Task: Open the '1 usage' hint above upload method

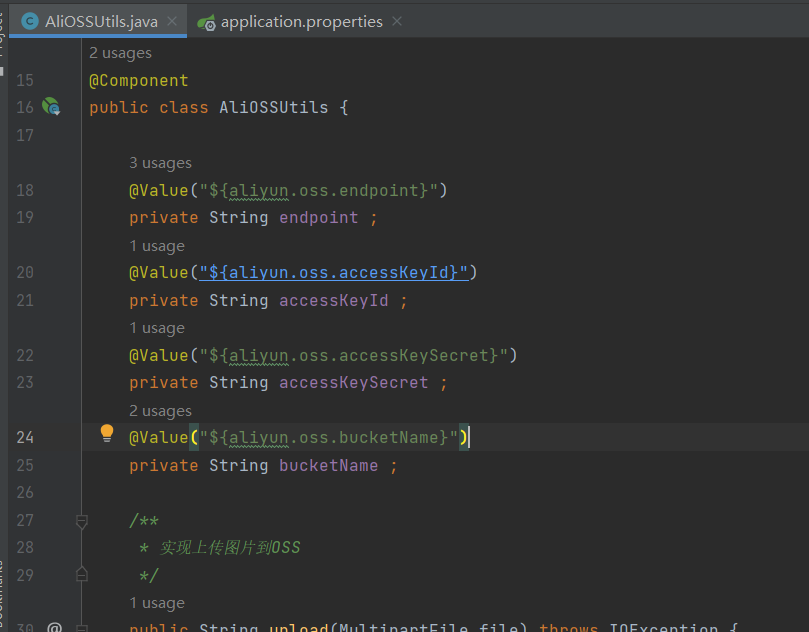Action: pos(157,603)
